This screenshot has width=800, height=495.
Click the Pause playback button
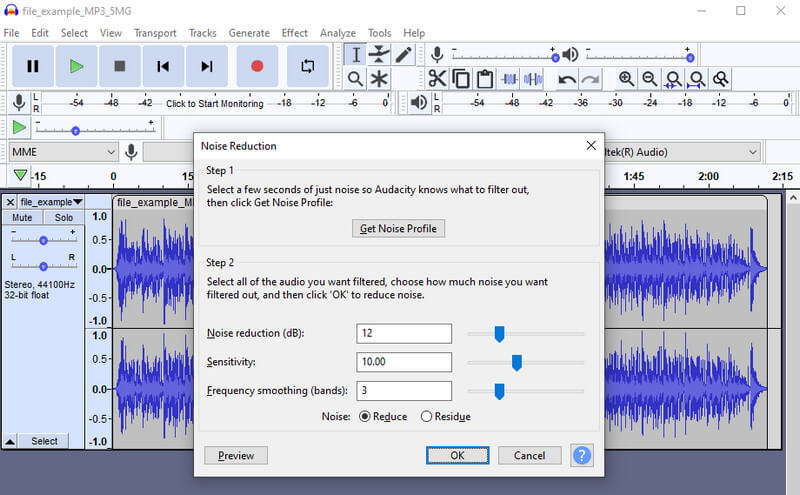pos(33,66)
